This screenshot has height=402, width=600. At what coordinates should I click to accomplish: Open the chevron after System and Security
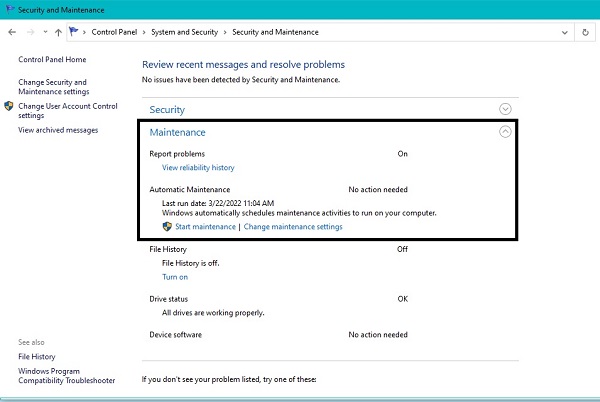click(x=225, y=33)
